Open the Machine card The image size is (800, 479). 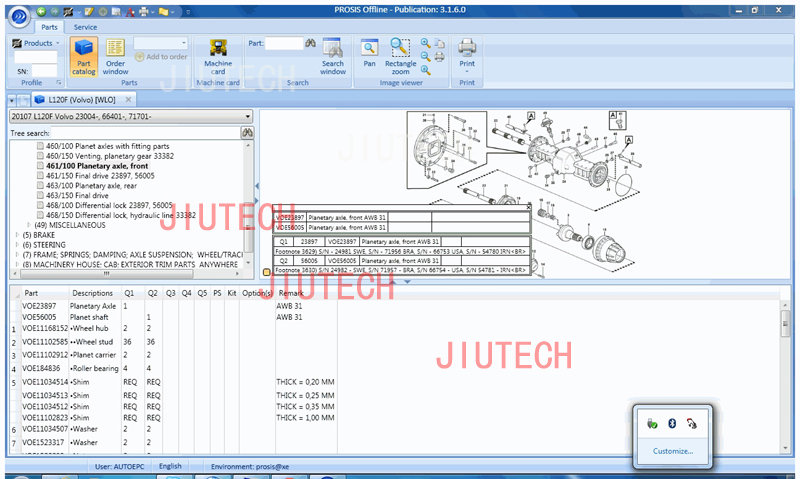[x=218, y=57]
